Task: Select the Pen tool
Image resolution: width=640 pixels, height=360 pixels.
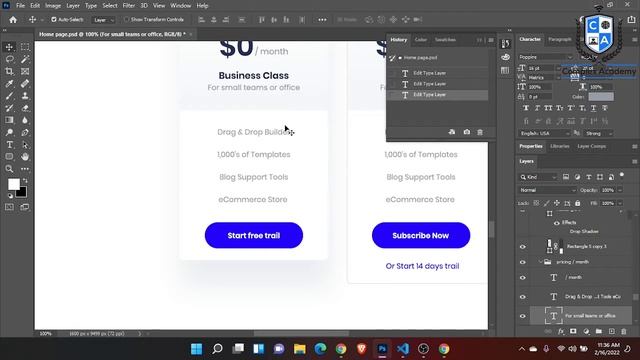Action: [x=25, y=132]
